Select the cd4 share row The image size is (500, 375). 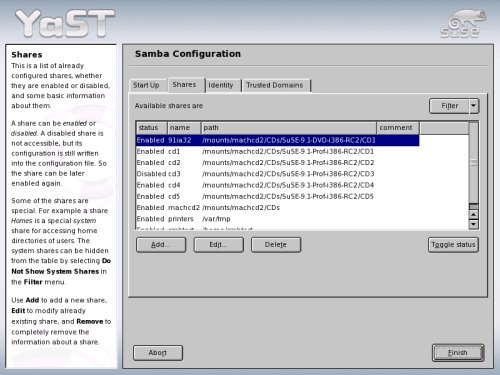click(x=278, y=185)
